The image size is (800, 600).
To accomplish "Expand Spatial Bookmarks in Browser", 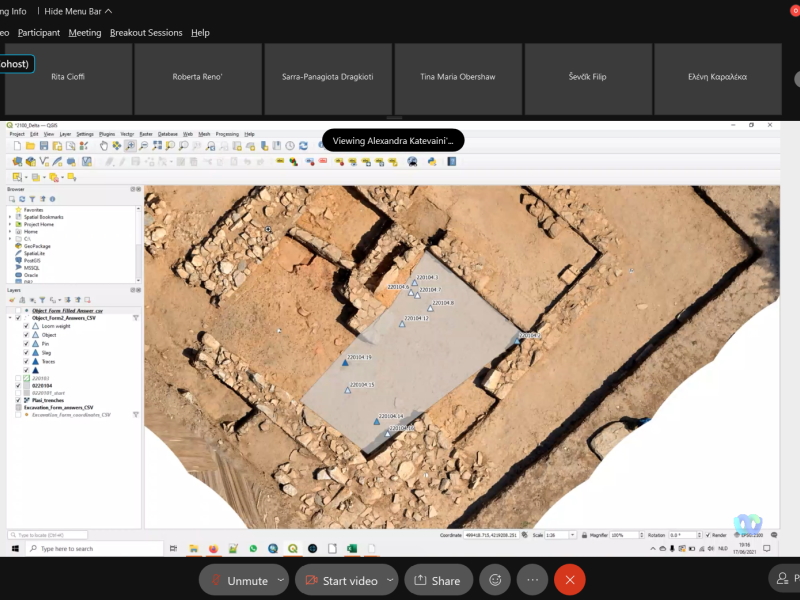I will 10,217.
